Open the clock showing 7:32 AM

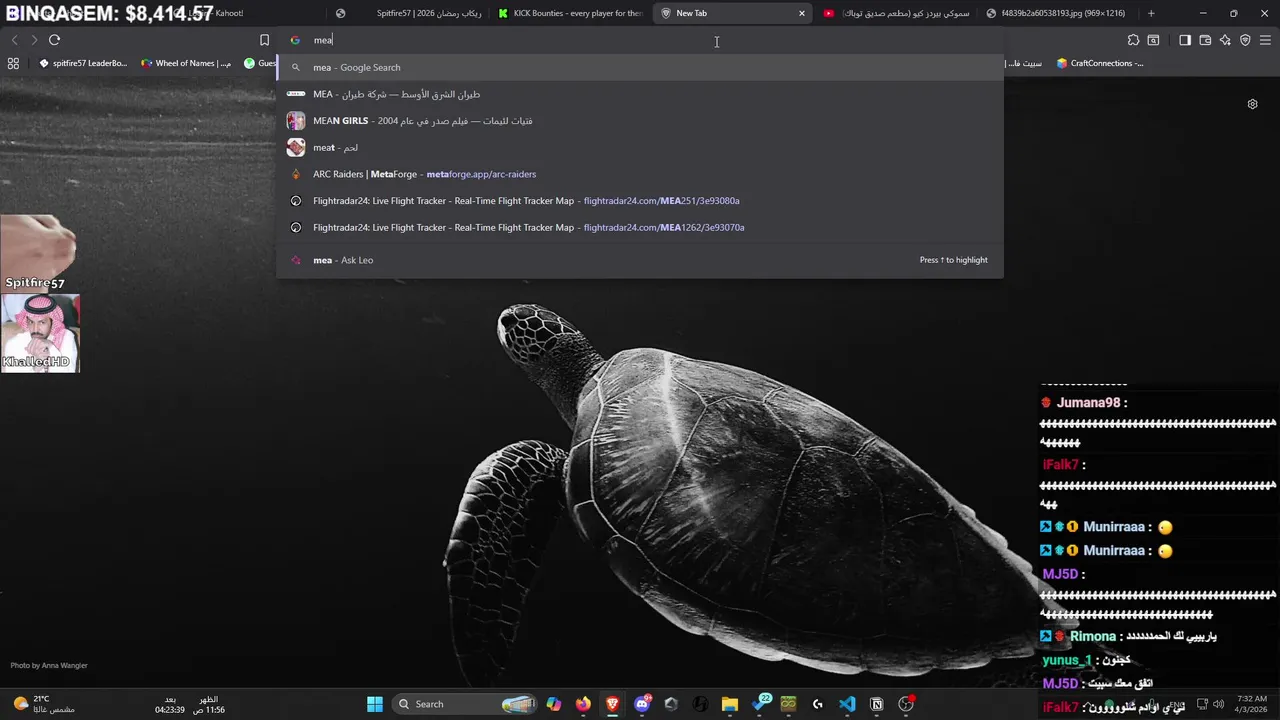(1251, 704)
